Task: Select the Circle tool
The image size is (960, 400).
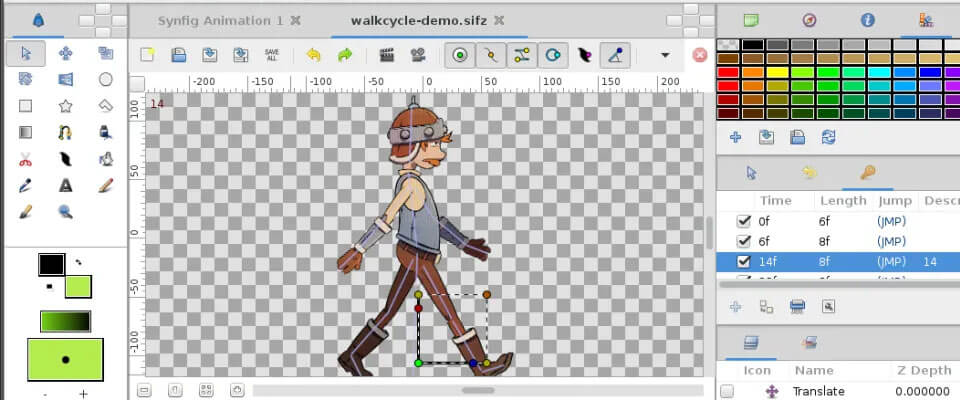Action: [106, 79]
